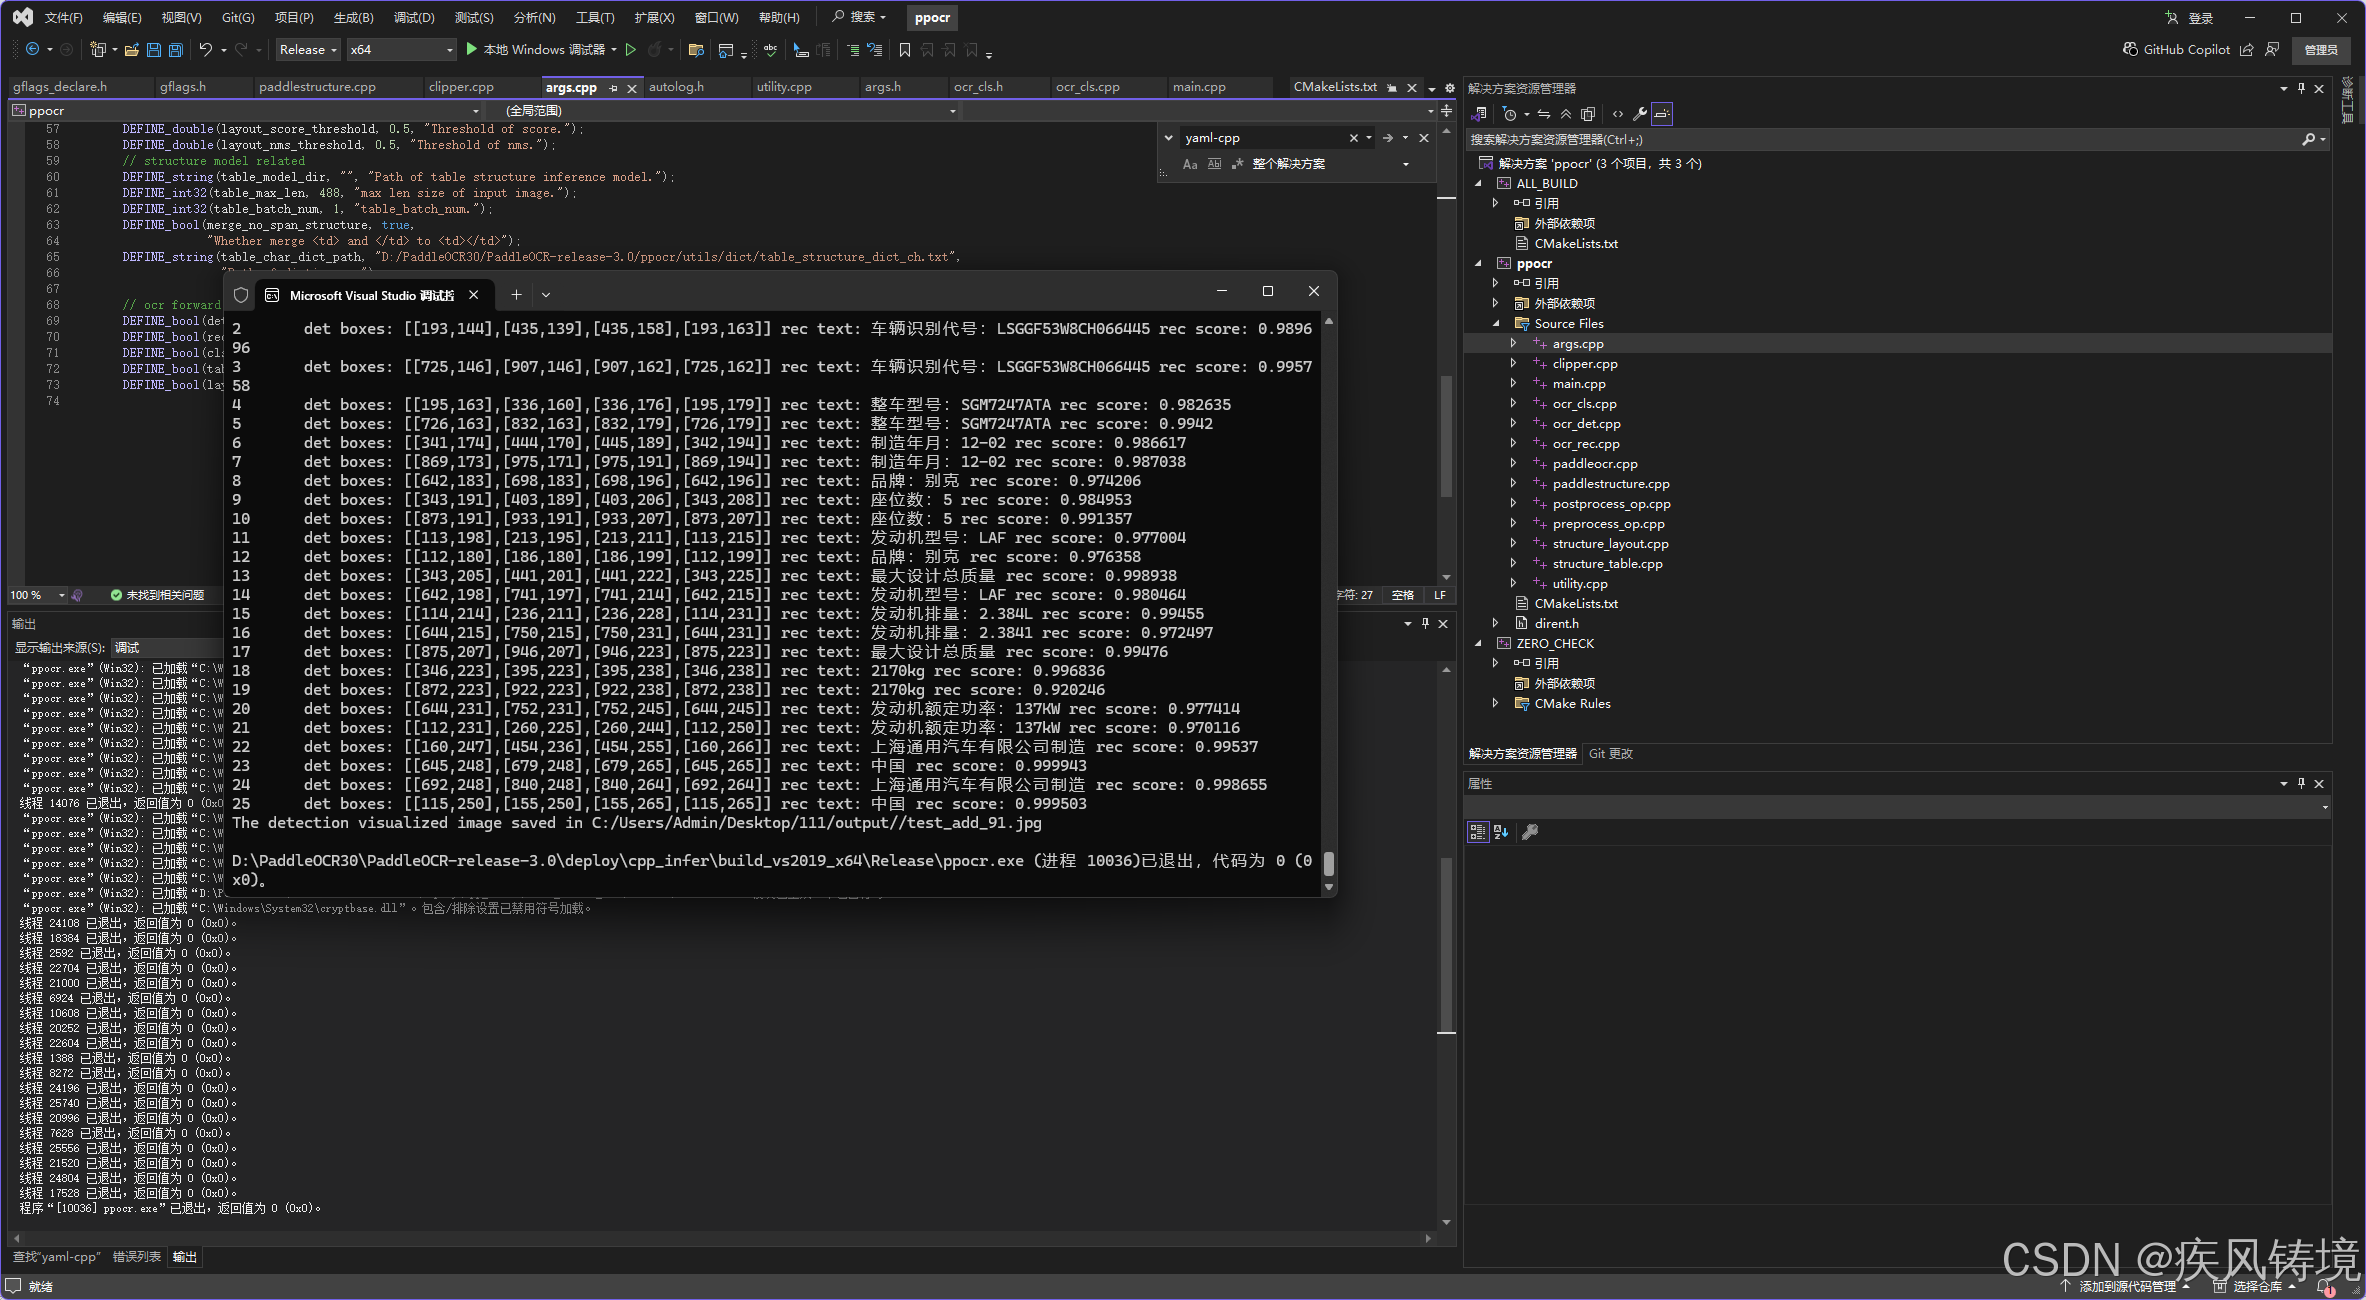2366x1300 pixels.
Task: Collapse the Source Files folder node
Action: click(x=1496, y=324)
